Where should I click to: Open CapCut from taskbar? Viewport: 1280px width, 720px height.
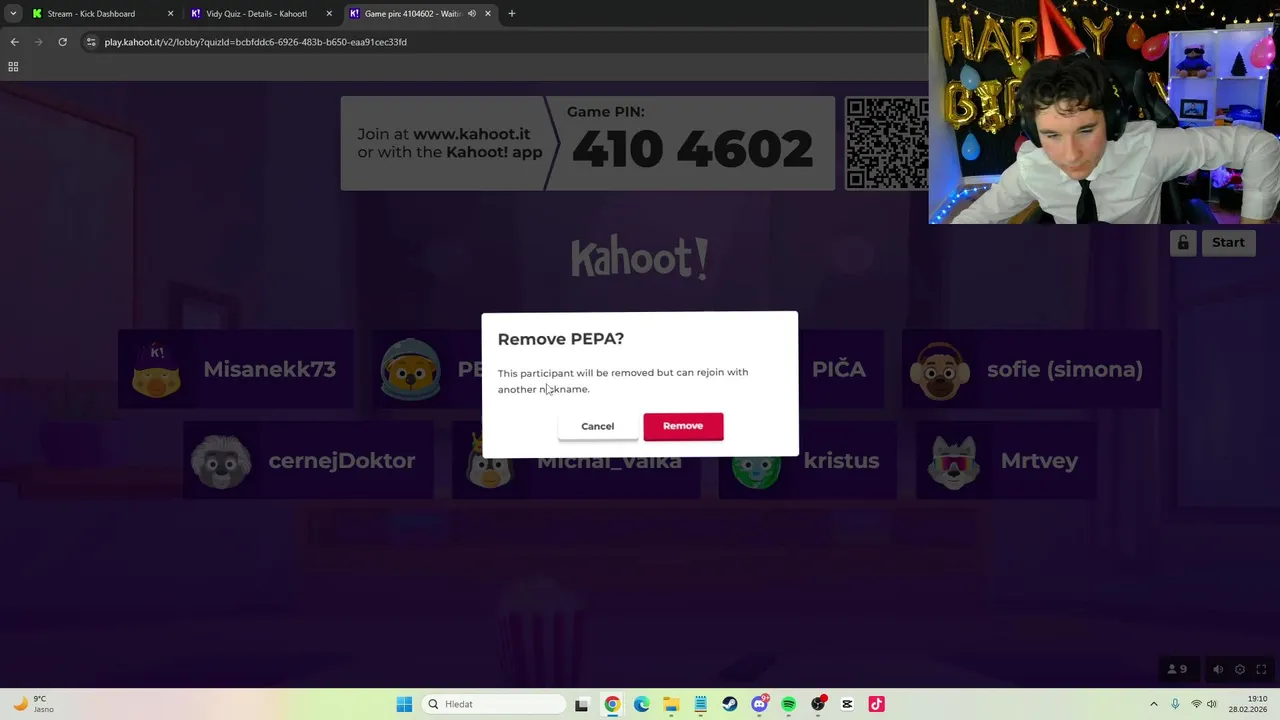(847, 704)
